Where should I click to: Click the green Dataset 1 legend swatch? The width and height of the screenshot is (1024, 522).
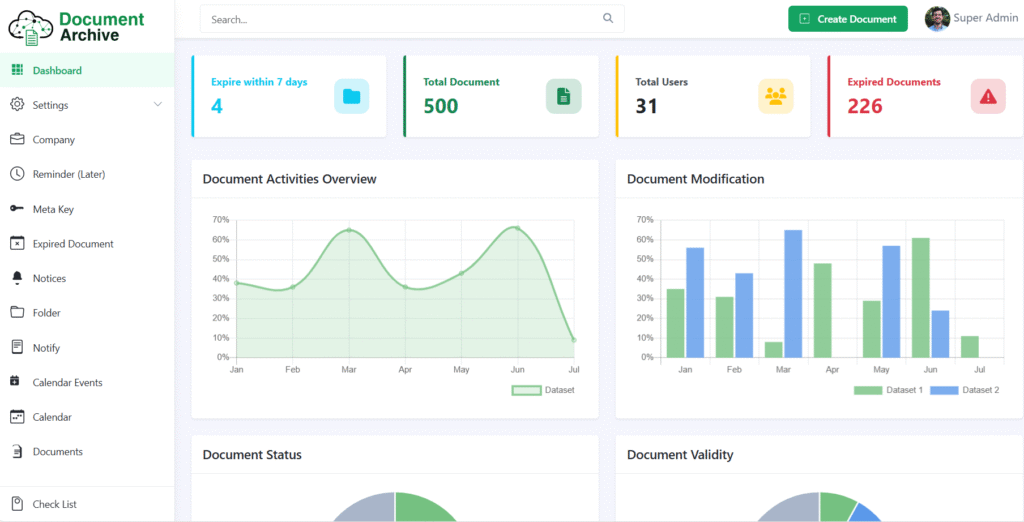(867, 390)
